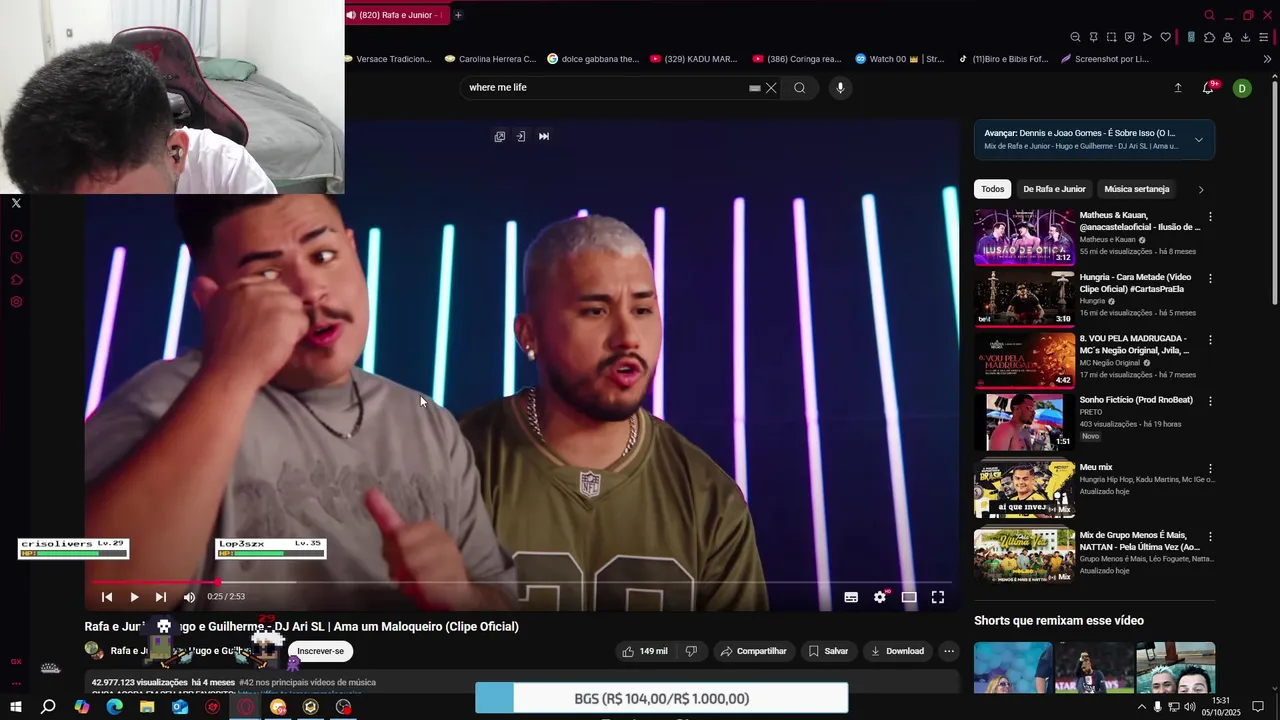Screen dimensions: 1280x720
Task: Open options menu for Mix de Grupo Menos É Mais
Action: (1210, 537)
